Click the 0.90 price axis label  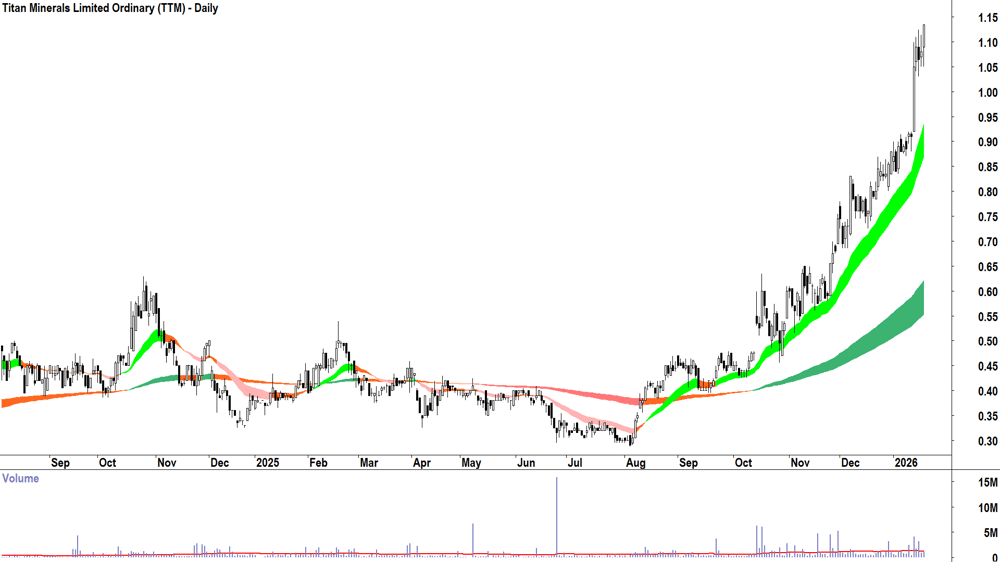pyautogui.click(x=987, y=142)
